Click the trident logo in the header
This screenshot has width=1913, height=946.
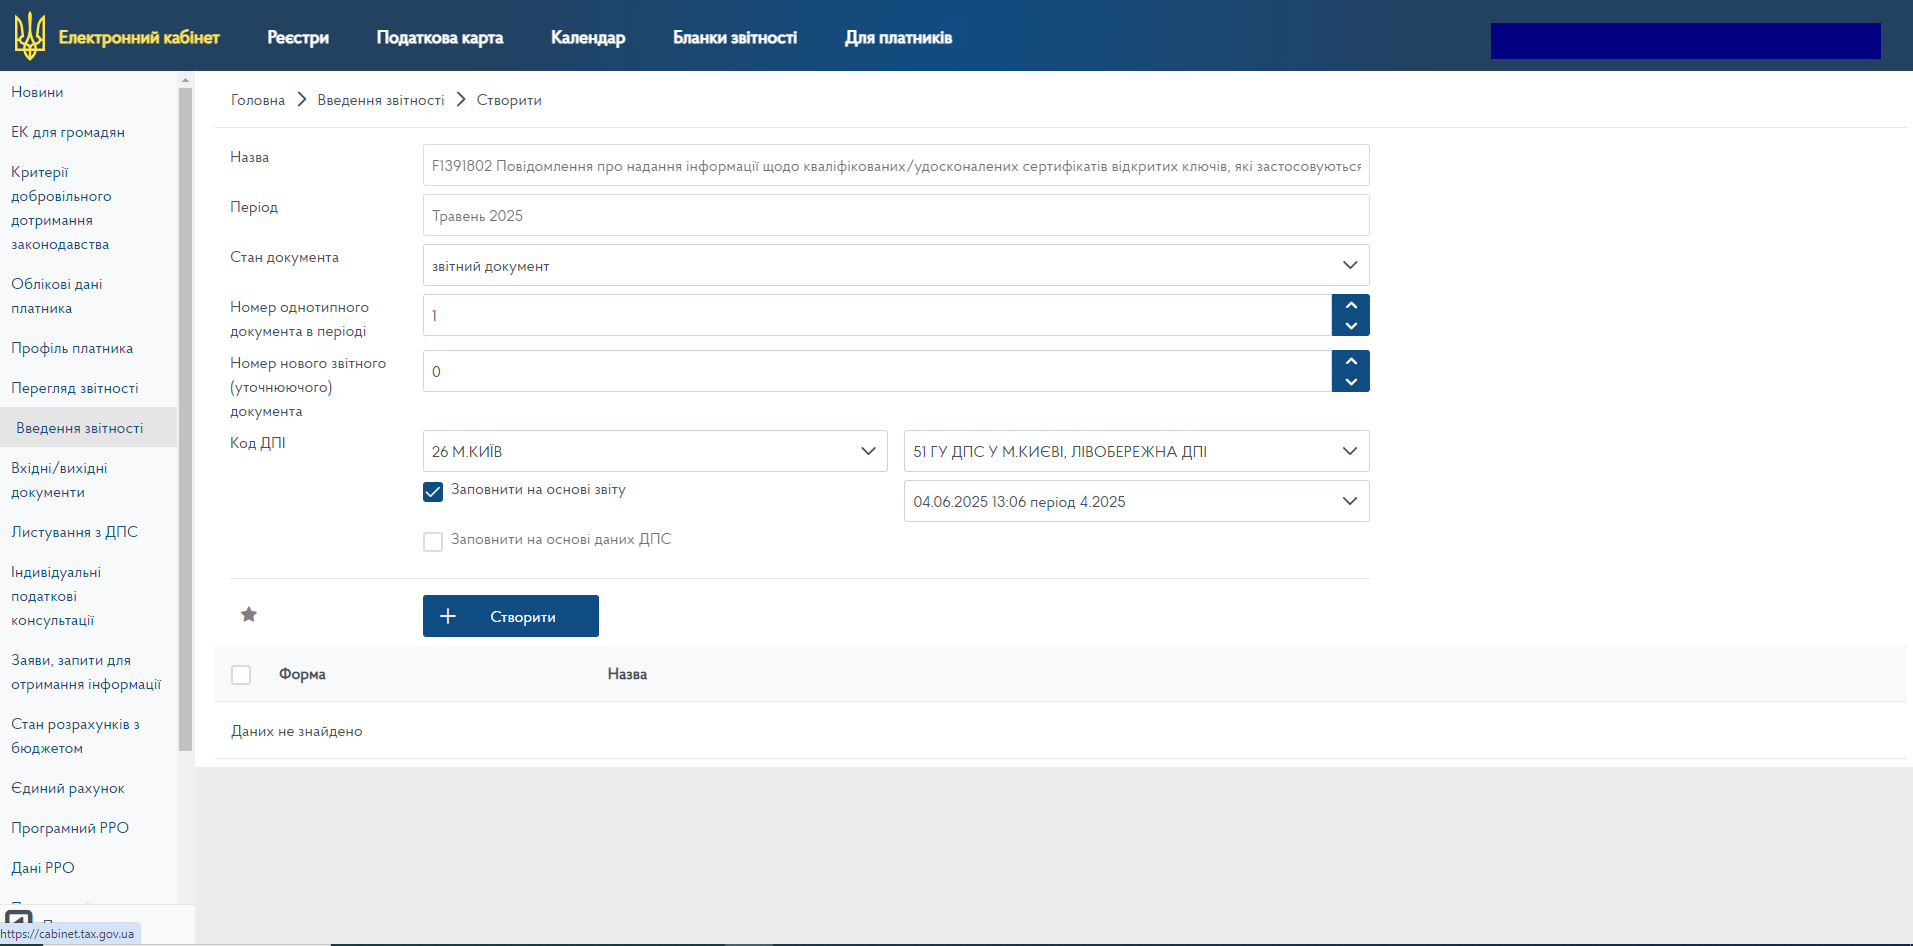coord(30,36)
